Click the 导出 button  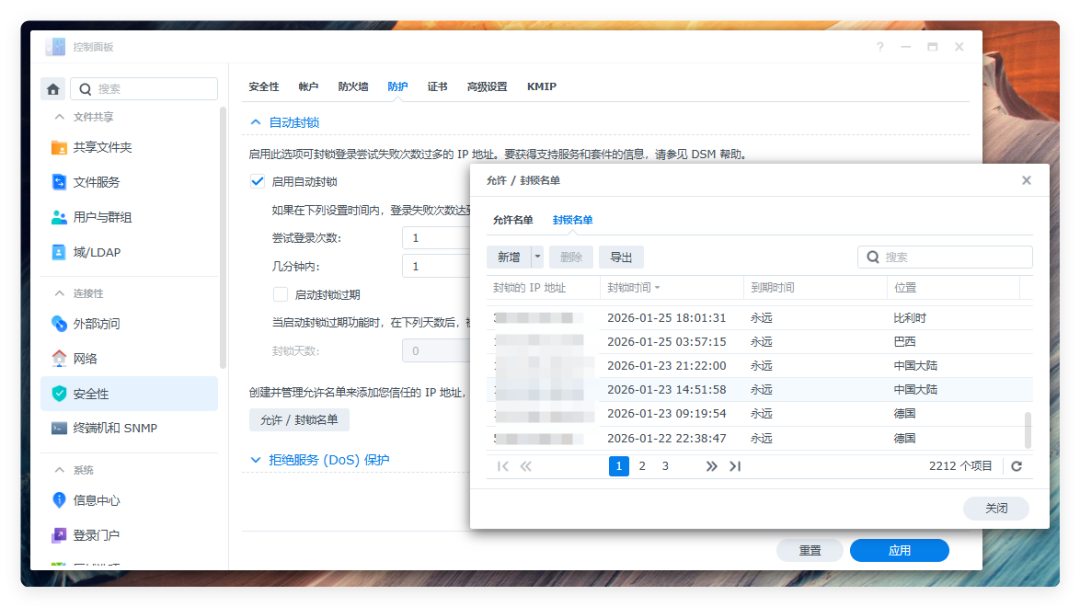pos(621,257)
